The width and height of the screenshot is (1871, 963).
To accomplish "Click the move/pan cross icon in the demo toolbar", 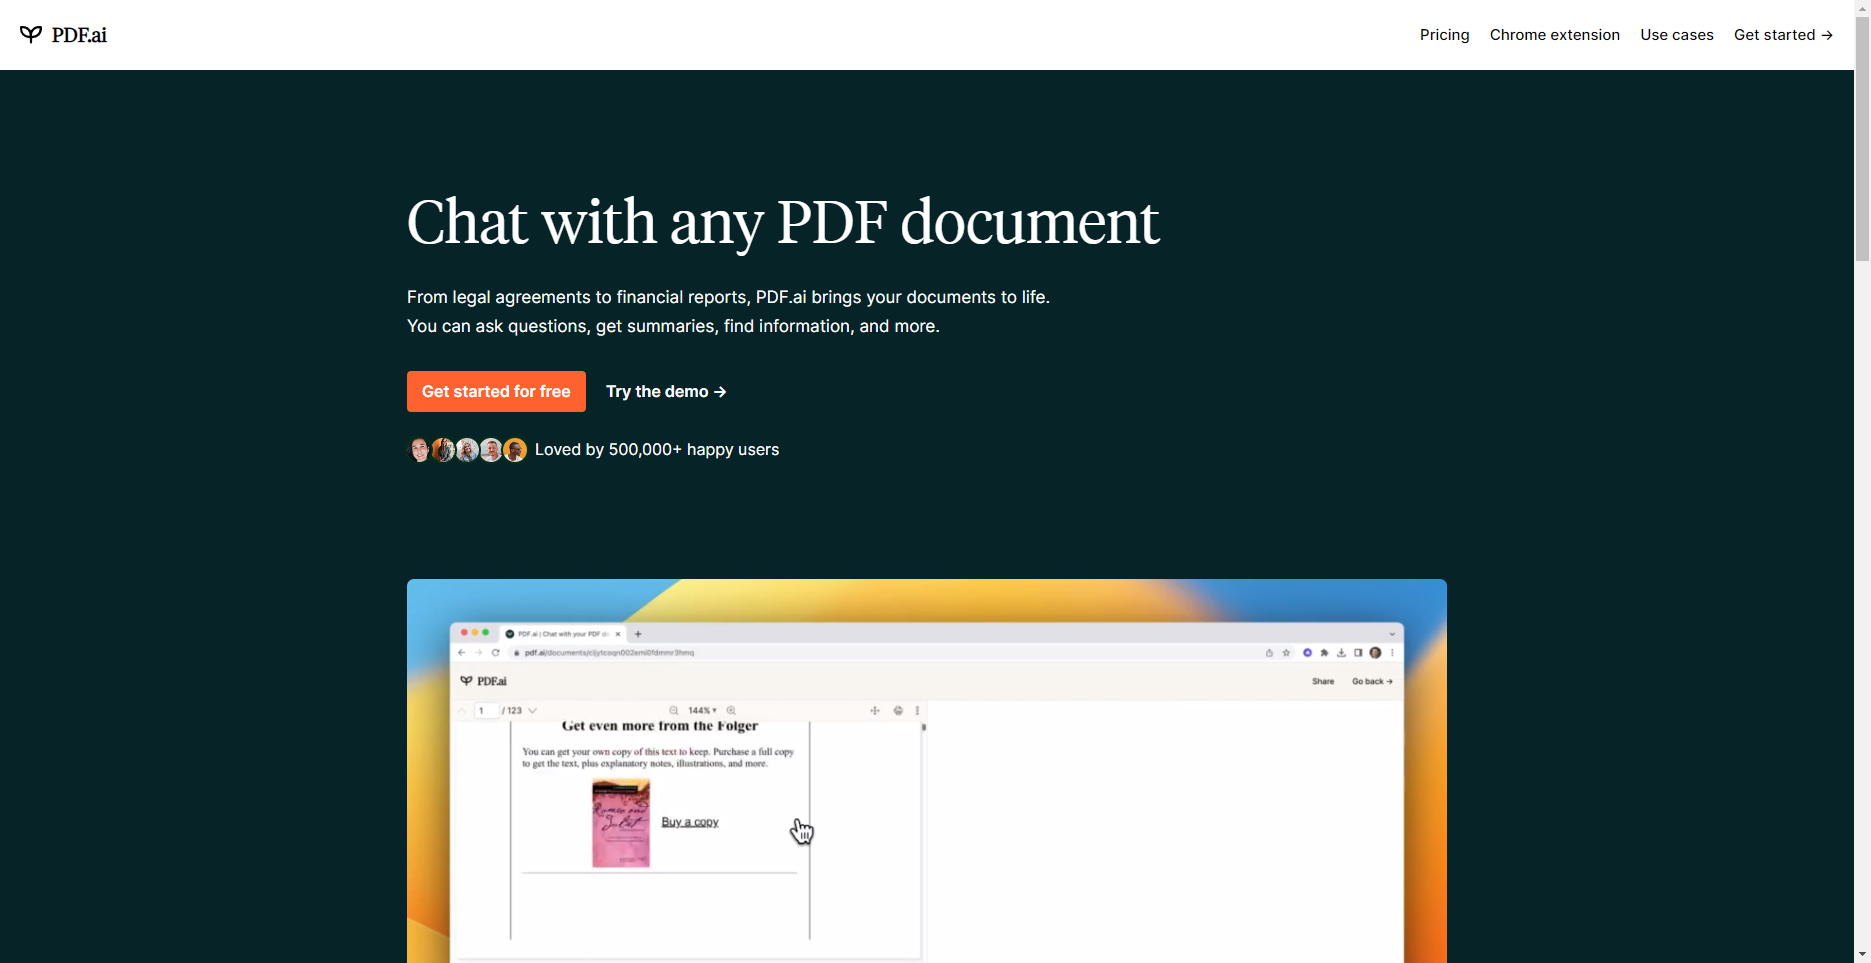I will click(875, 710).
